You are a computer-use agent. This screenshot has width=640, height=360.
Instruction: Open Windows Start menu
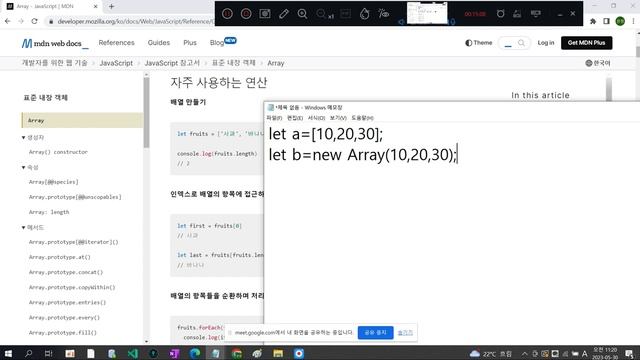[x=8, y=353]
